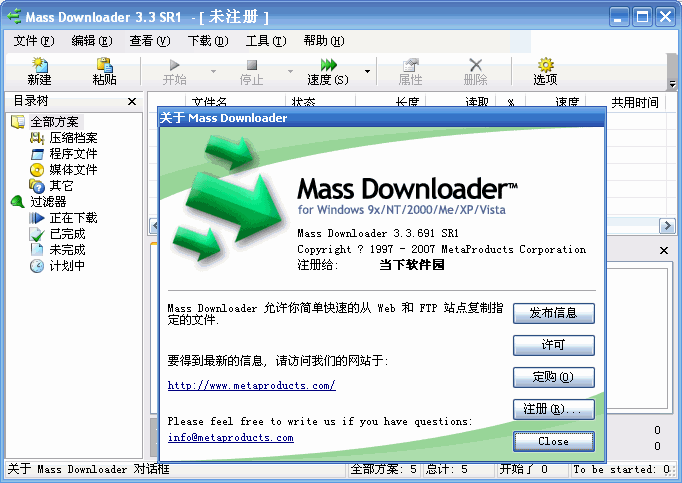Close the lower details panel

[664, 251]
